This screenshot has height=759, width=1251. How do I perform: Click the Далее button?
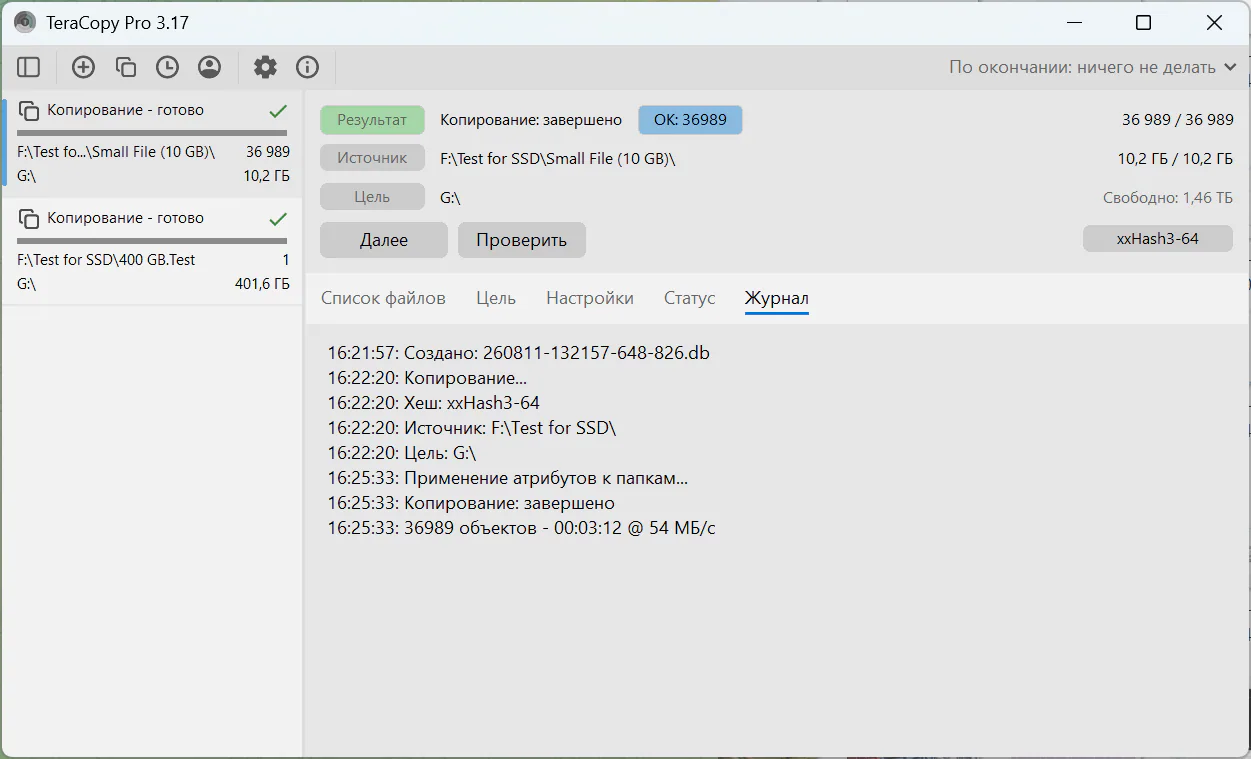[x=384, y=240]
